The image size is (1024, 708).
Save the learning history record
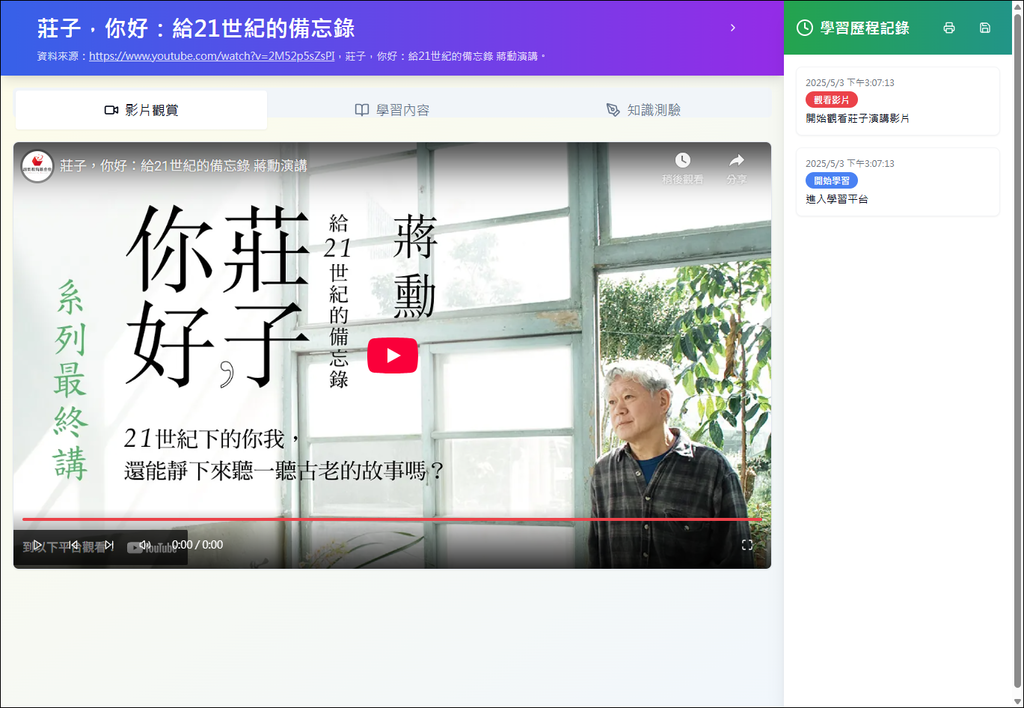985,27
